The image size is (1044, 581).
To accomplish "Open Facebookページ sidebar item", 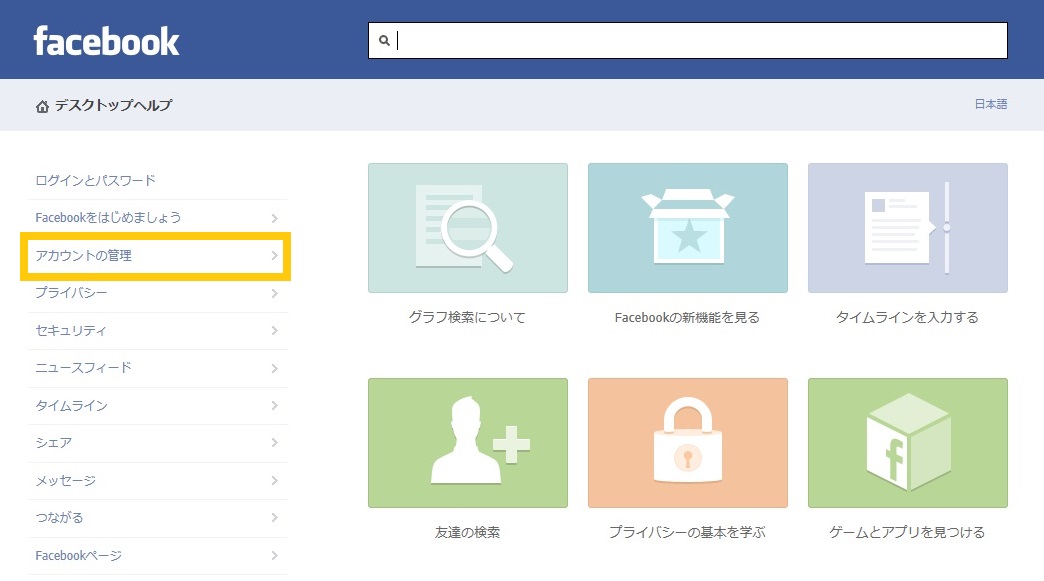I will point(158,556).
